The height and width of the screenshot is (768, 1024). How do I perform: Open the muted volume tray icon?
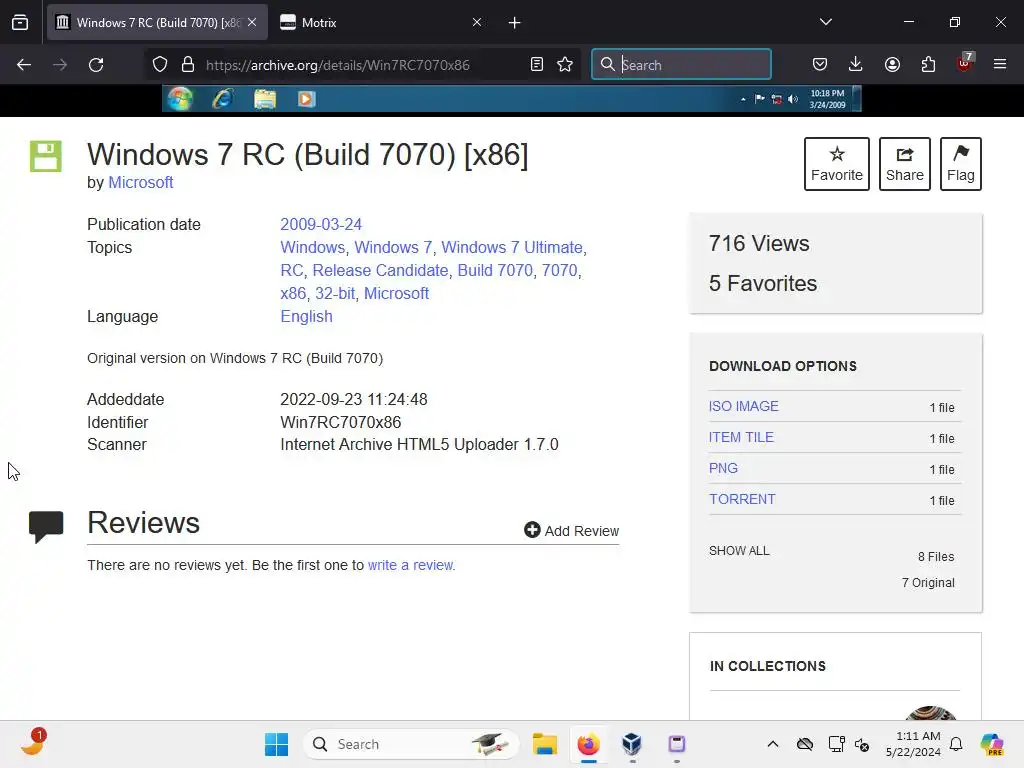click(862, 744)
